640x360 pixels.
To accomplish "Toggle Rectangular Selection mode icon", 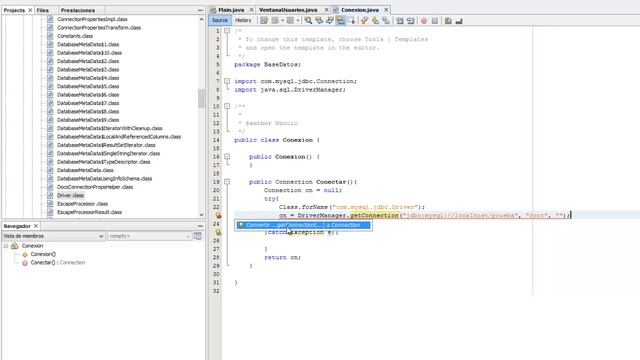I will point(351,20).
